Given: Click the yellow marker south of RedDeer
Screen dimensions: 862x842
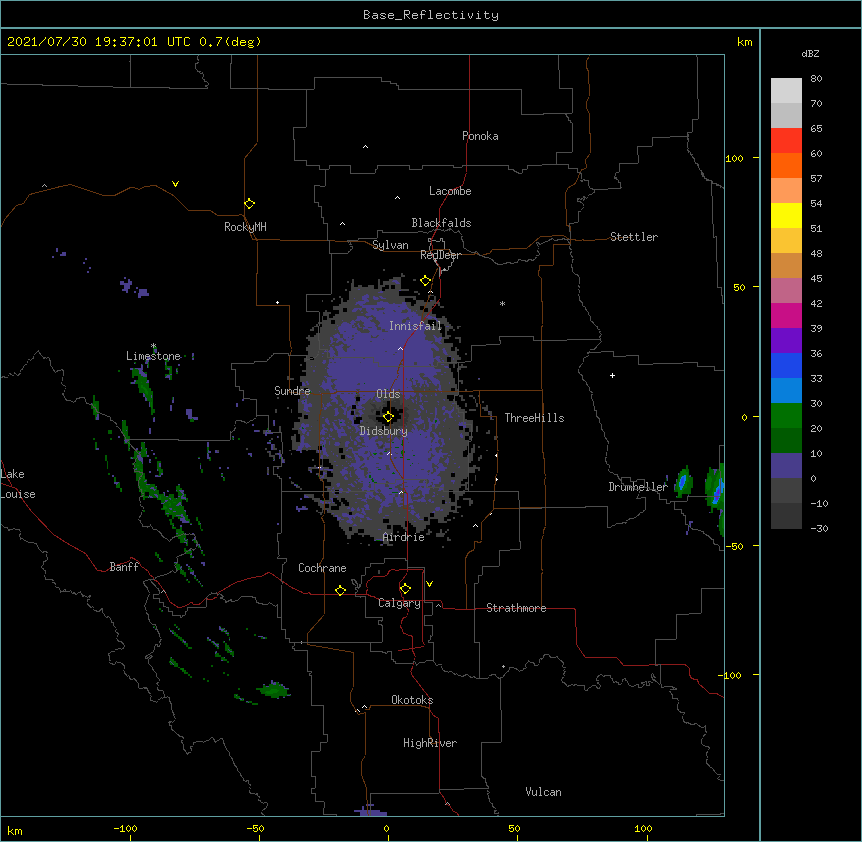Looking at the screenshot, I should pyautogui.click(x=426, y=281).
